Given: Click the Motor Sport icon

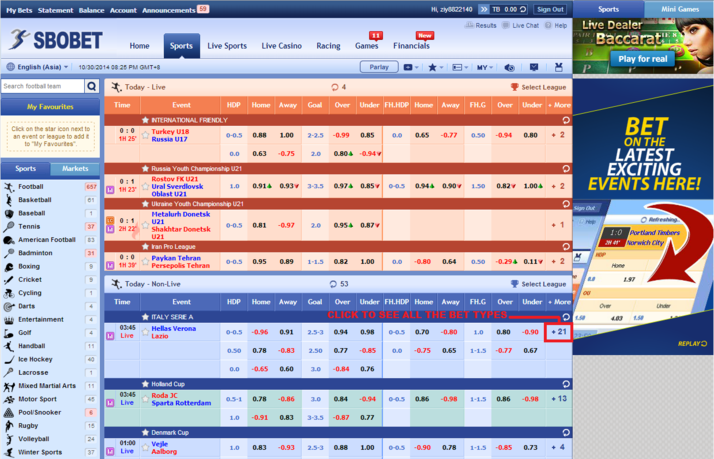Looking at the screenshot, I should click(x=9, y=399).
